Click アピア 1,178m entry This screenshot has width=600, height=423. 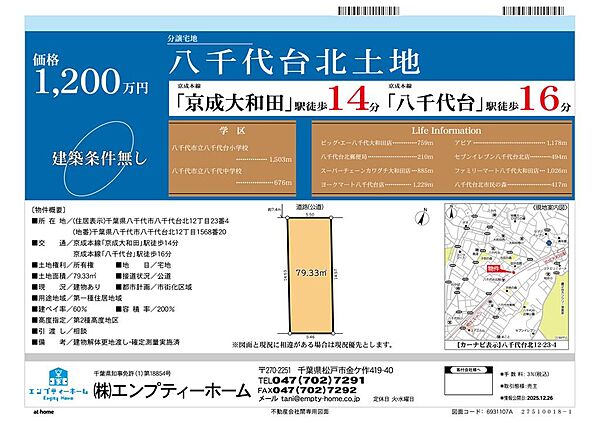click(x=511, y=143)
